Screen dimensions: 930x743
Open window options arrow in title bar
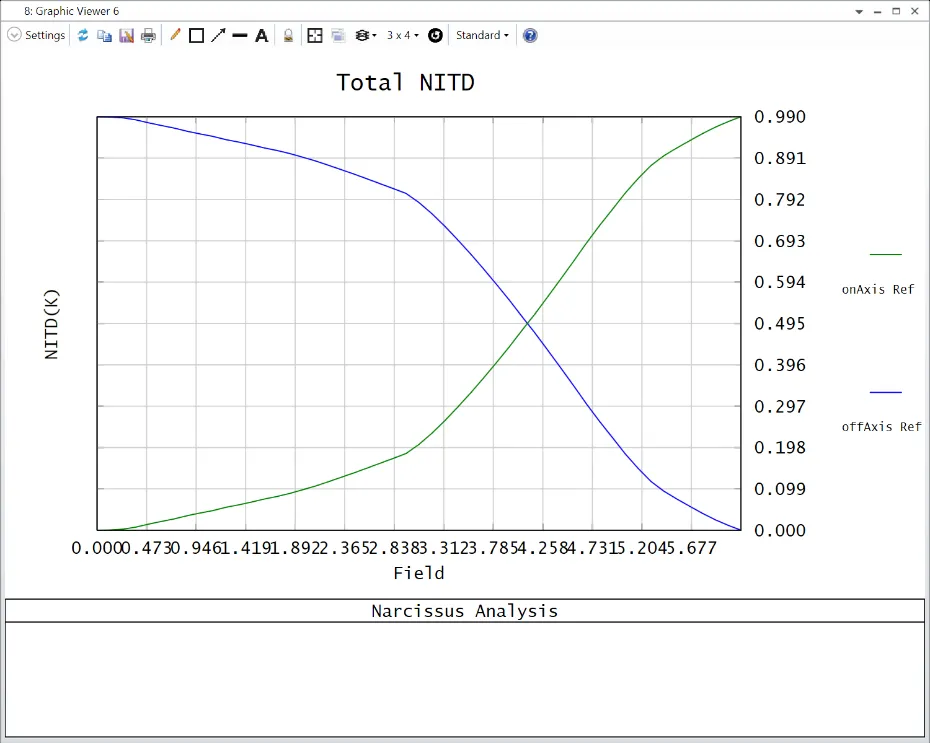[859, 10]
